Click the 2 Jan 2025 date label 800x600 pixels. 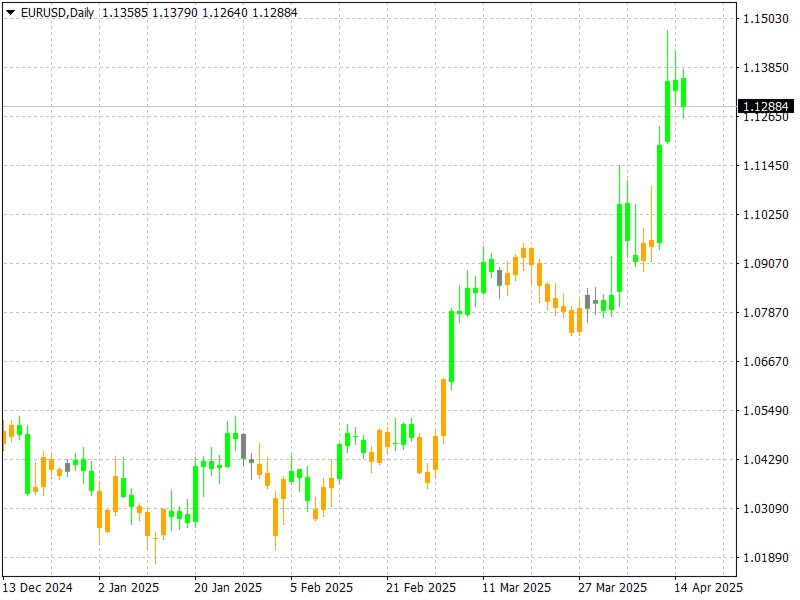pos(128,588)
